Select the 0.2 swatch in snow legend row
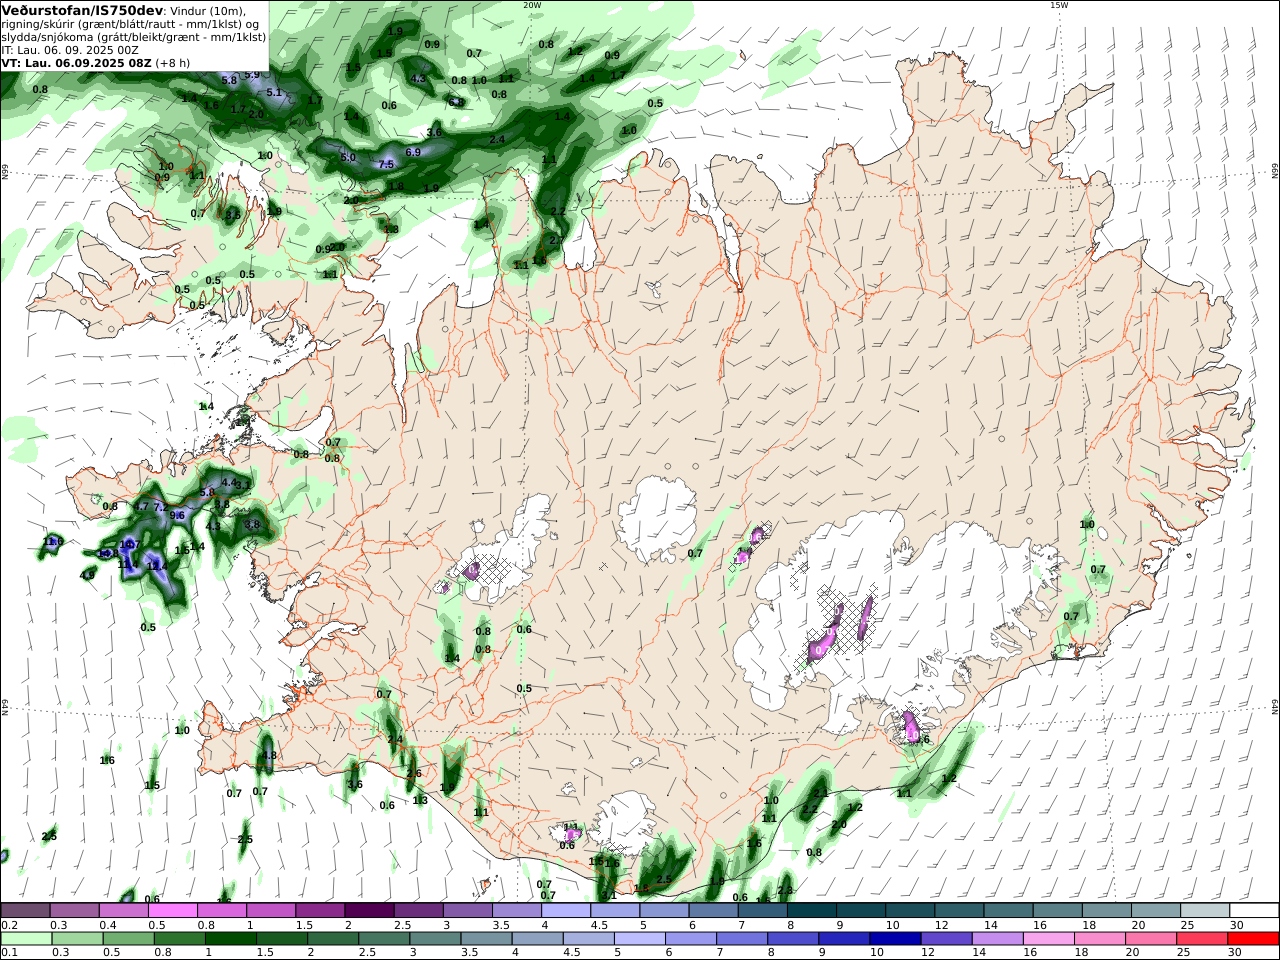The width and height of the screenshot is (1280, 960). coord(25,910)
